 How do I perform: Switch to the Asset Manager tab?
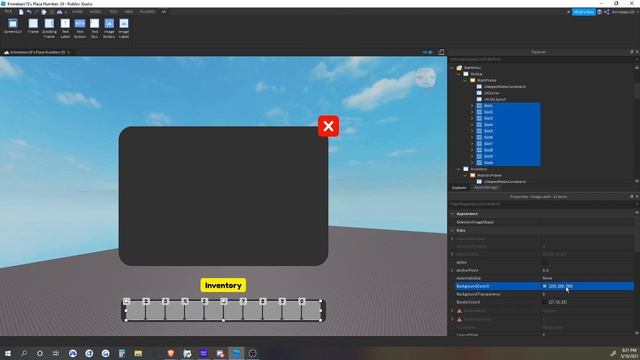tap(486, 187)
